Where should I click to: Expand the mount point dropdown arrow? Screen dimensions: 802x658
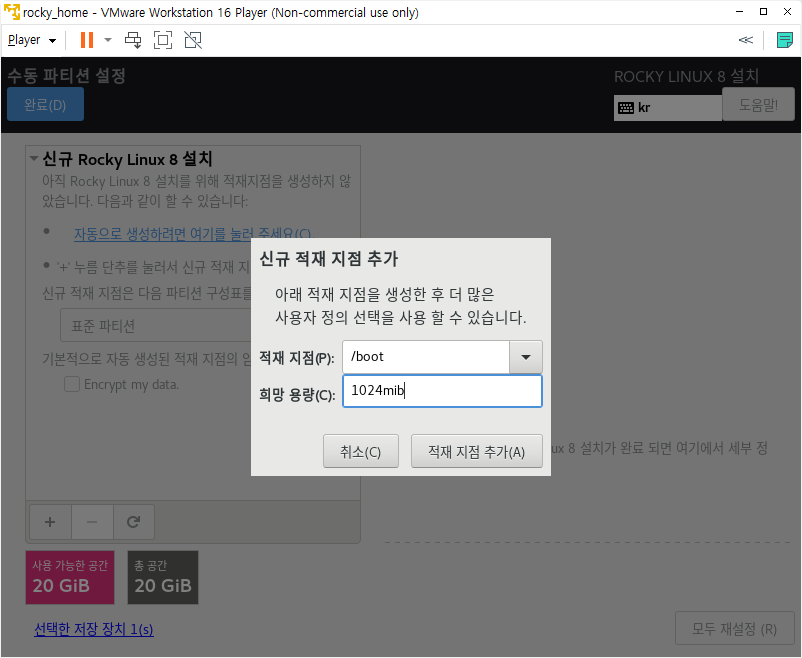point(526,357)
